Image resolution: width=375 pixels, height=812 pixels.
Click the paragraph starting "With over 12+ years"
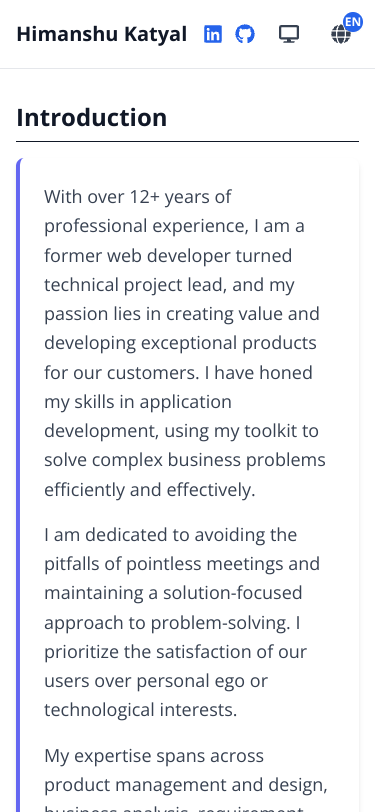pyautogui.click(x=185, y=343)
